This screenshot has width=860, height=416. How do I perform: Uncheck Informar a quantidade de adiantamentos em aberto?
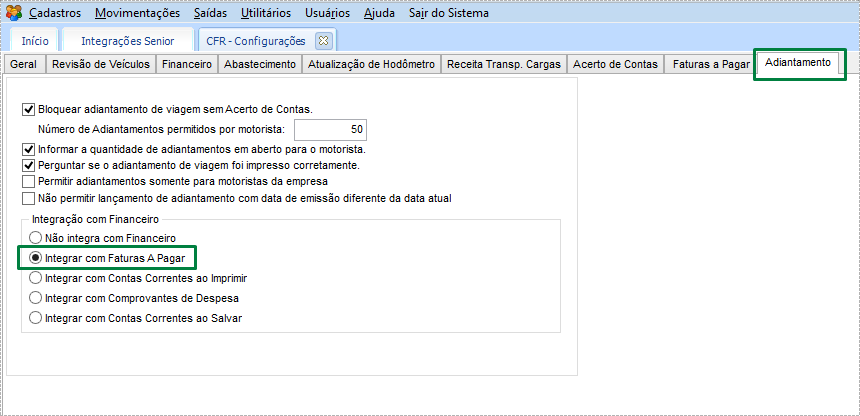pos(28,149)
